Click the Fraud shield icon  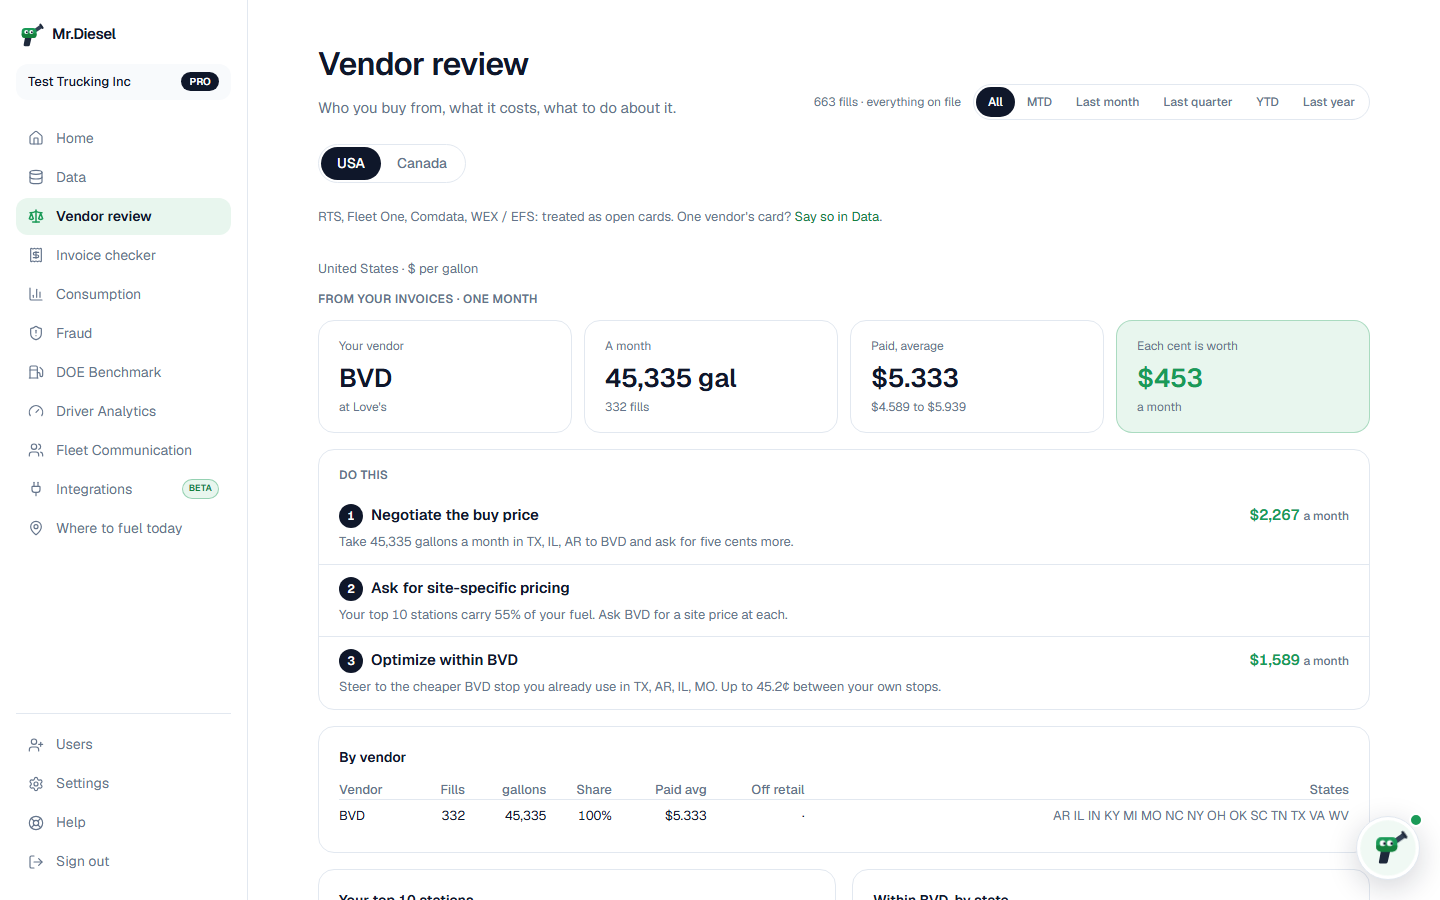coord(36,333)
